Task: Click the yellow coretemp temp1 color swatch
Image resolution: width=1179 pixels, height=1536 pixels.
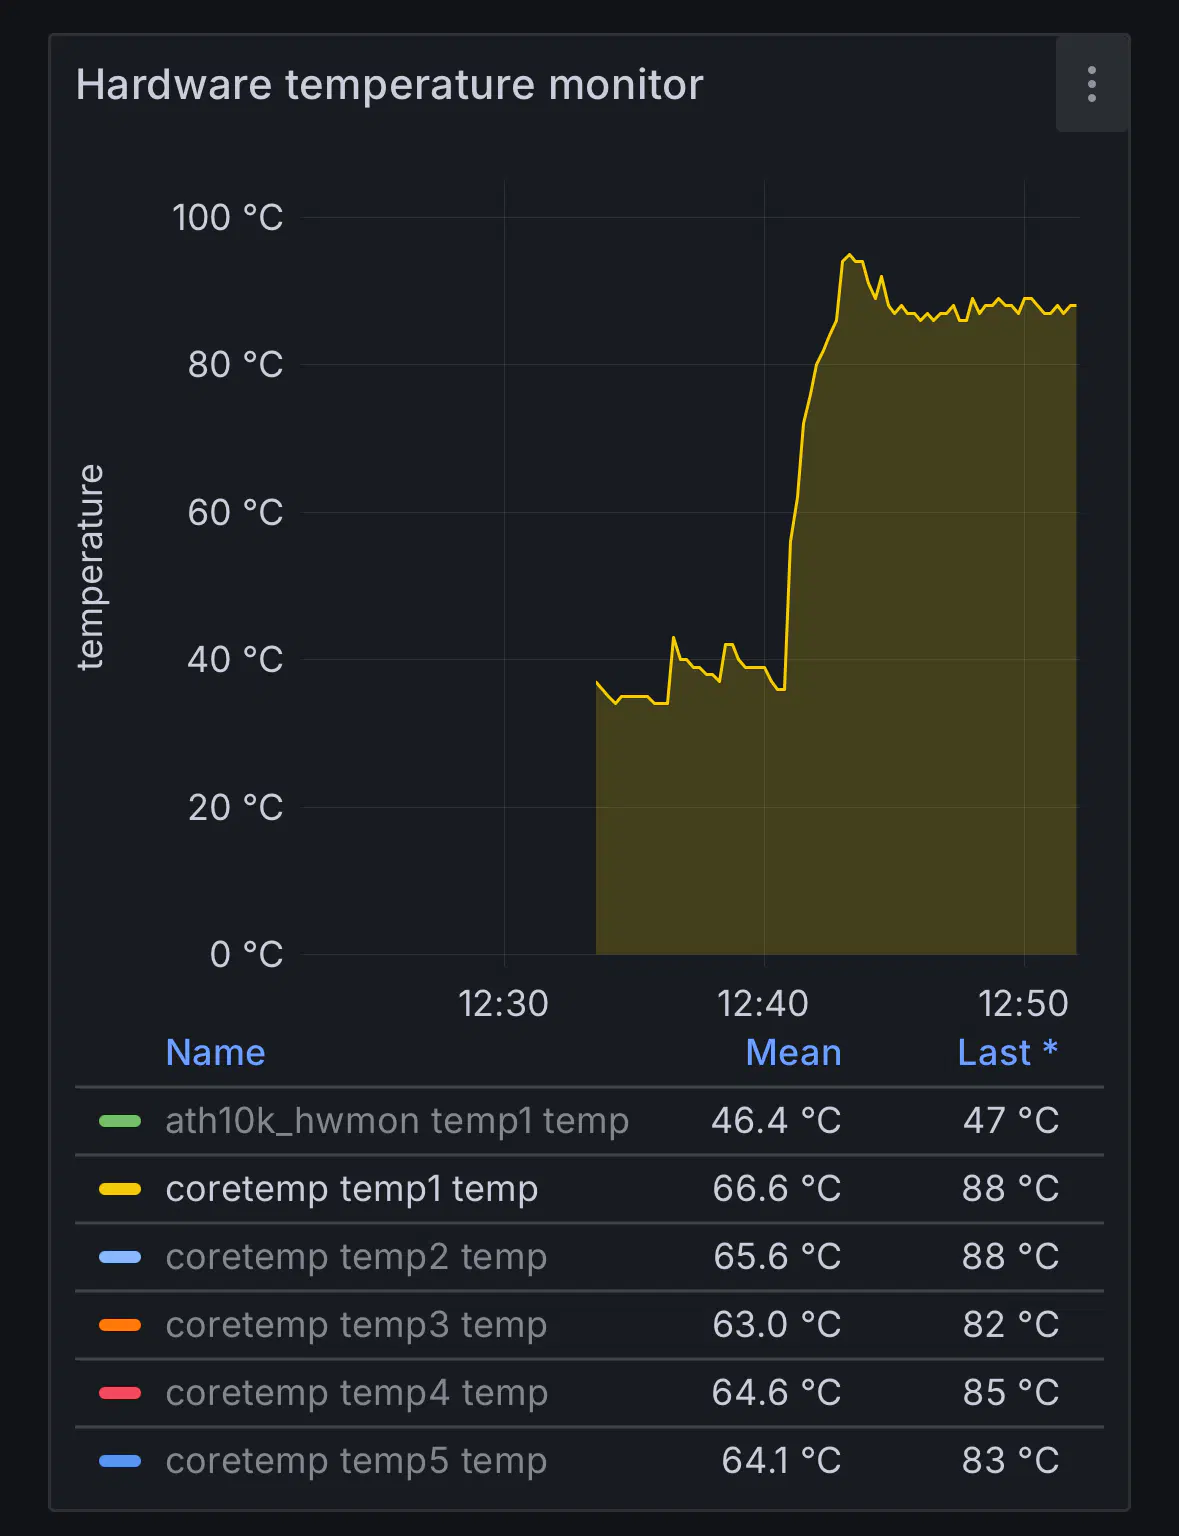Action: 120,1189
